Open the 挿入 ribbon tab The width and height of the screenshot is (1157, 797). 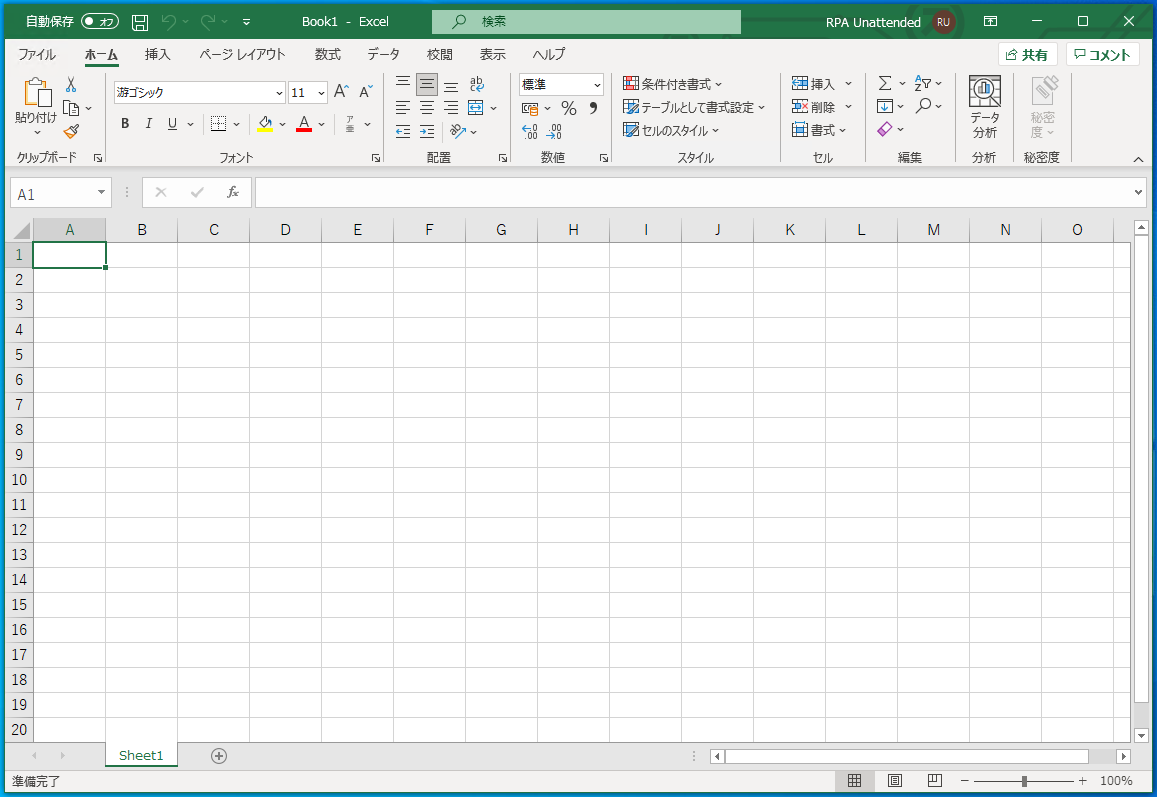pos(157,55)
